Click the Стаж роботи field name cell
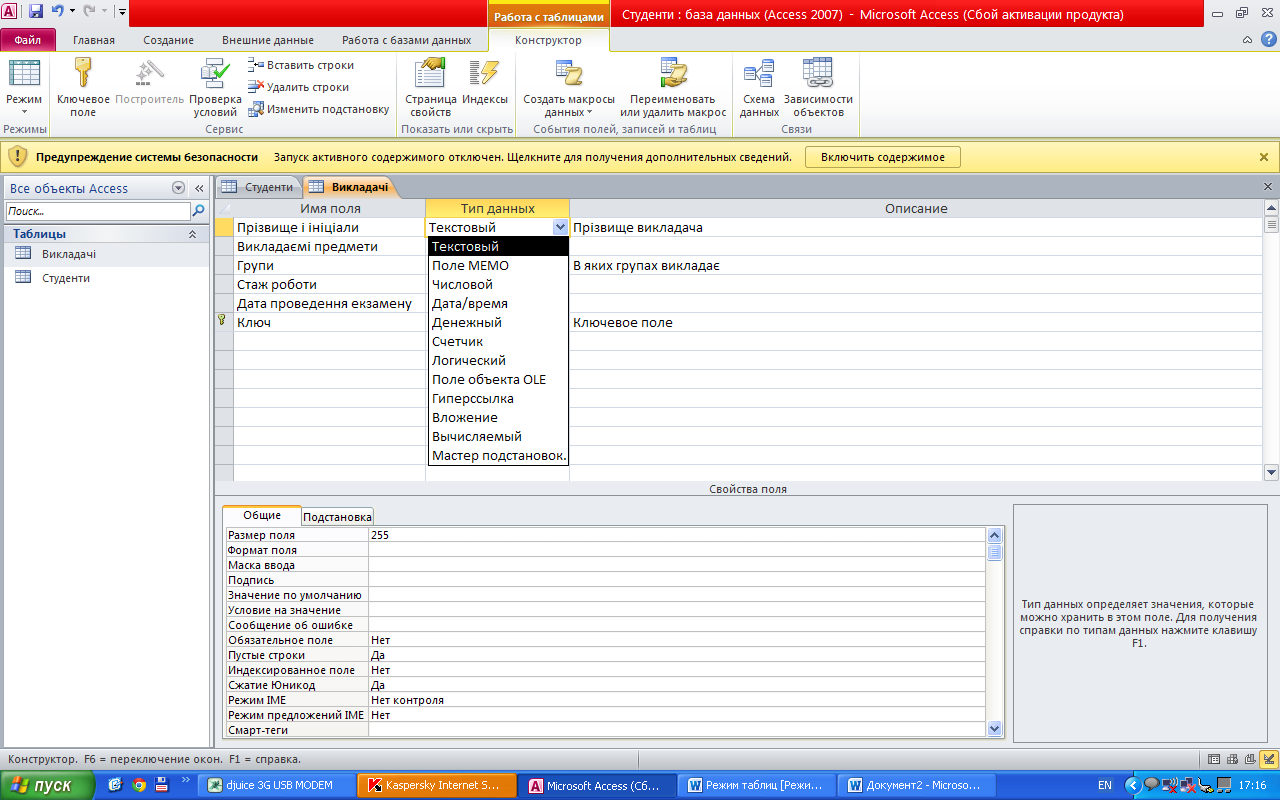This screenshot has width=1280, height=800. click(x=329, y=284)
